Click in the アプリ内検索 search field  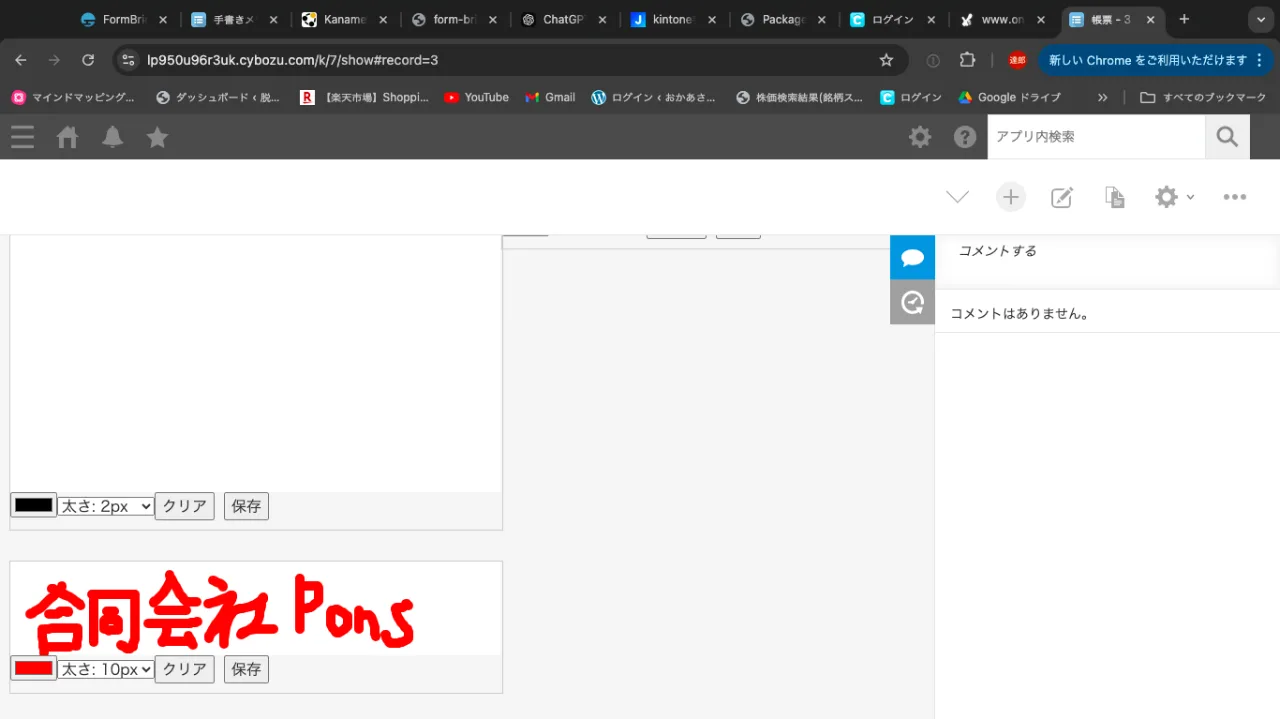(x=1096, y=137)
